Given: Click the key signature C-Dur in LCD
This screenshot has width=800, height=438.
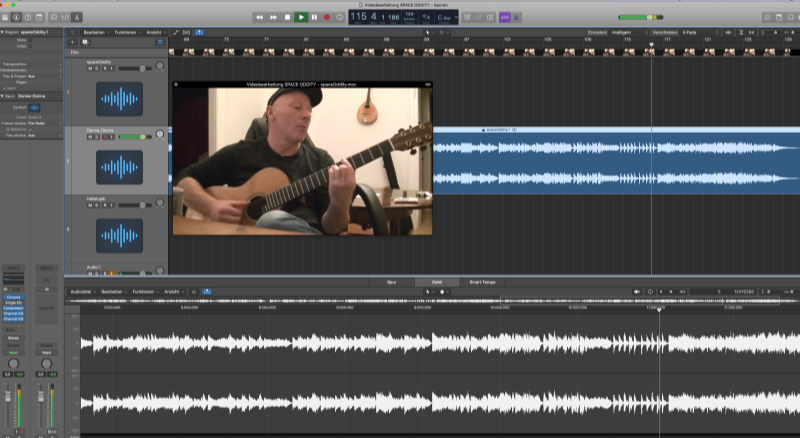Looking at the screenshot, I should [x=444, y=17].
